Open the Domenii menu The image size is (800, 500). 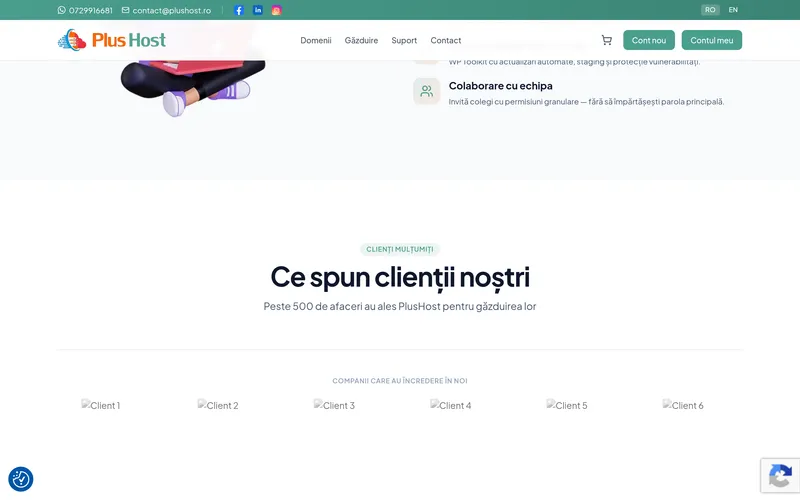click(316, 40)
